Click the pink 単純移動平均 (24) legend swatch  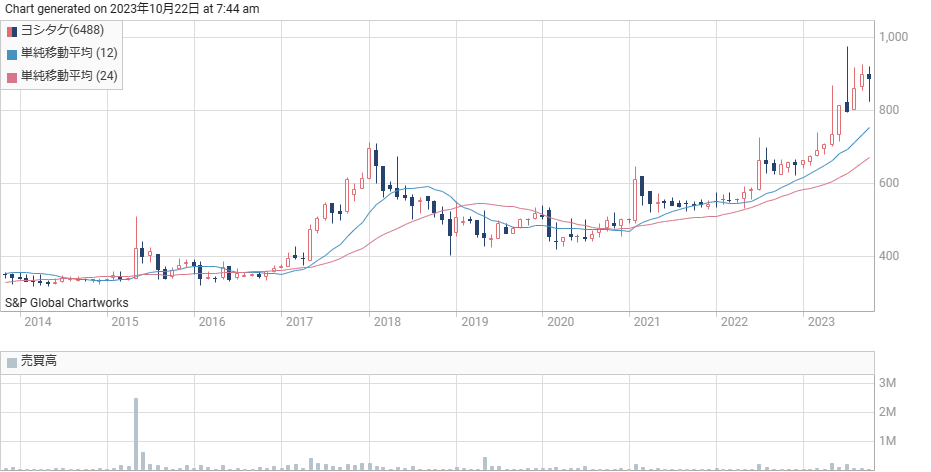[12, 77]
